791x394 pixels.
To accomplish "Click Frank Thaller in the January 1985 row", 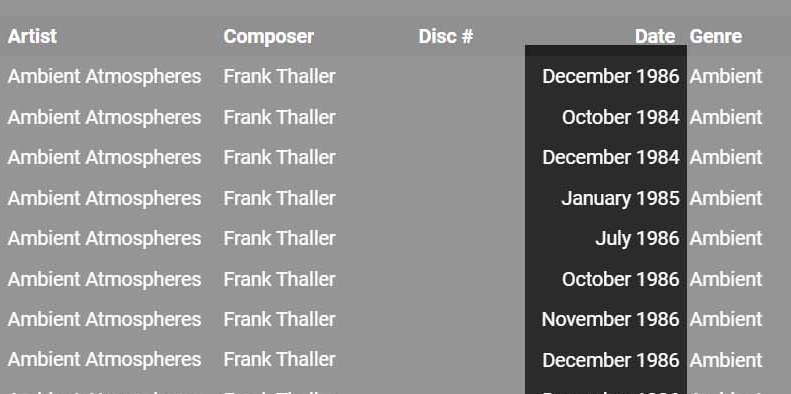I will tap(279, 198).
